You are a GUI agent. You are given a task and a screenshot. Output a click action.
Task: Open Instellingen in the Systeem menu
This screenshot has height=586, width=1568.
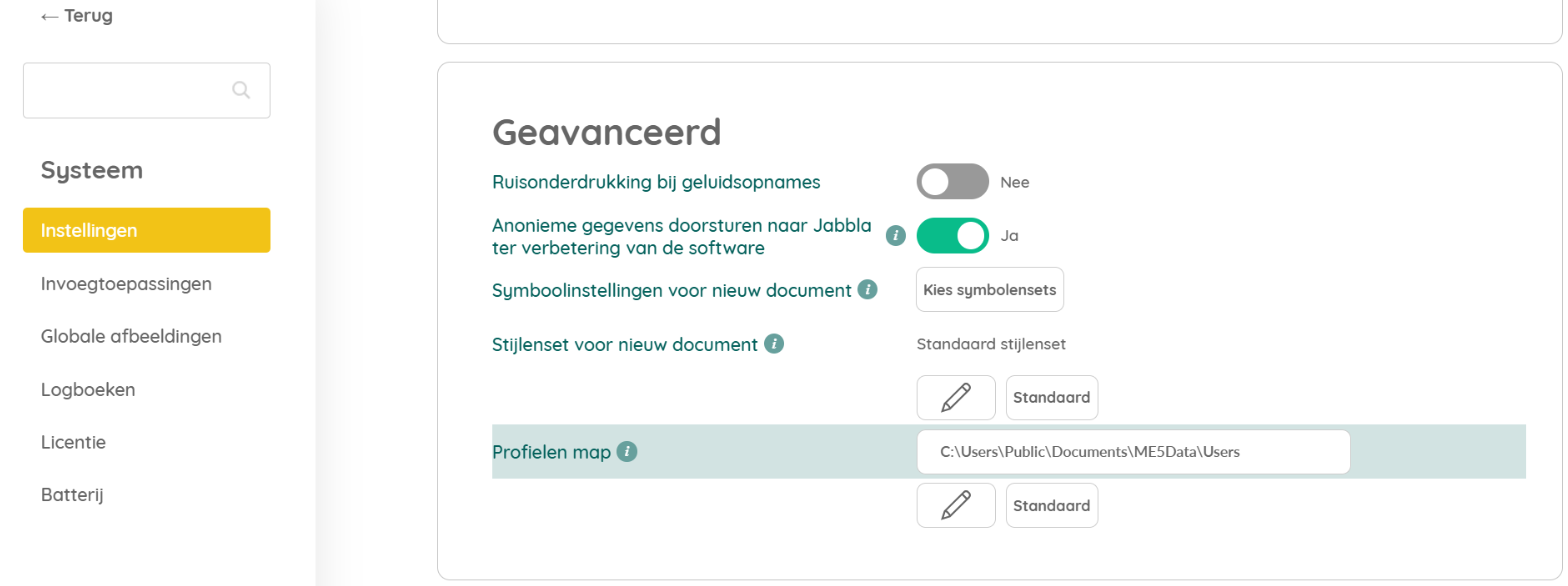[x=146, y=230]
